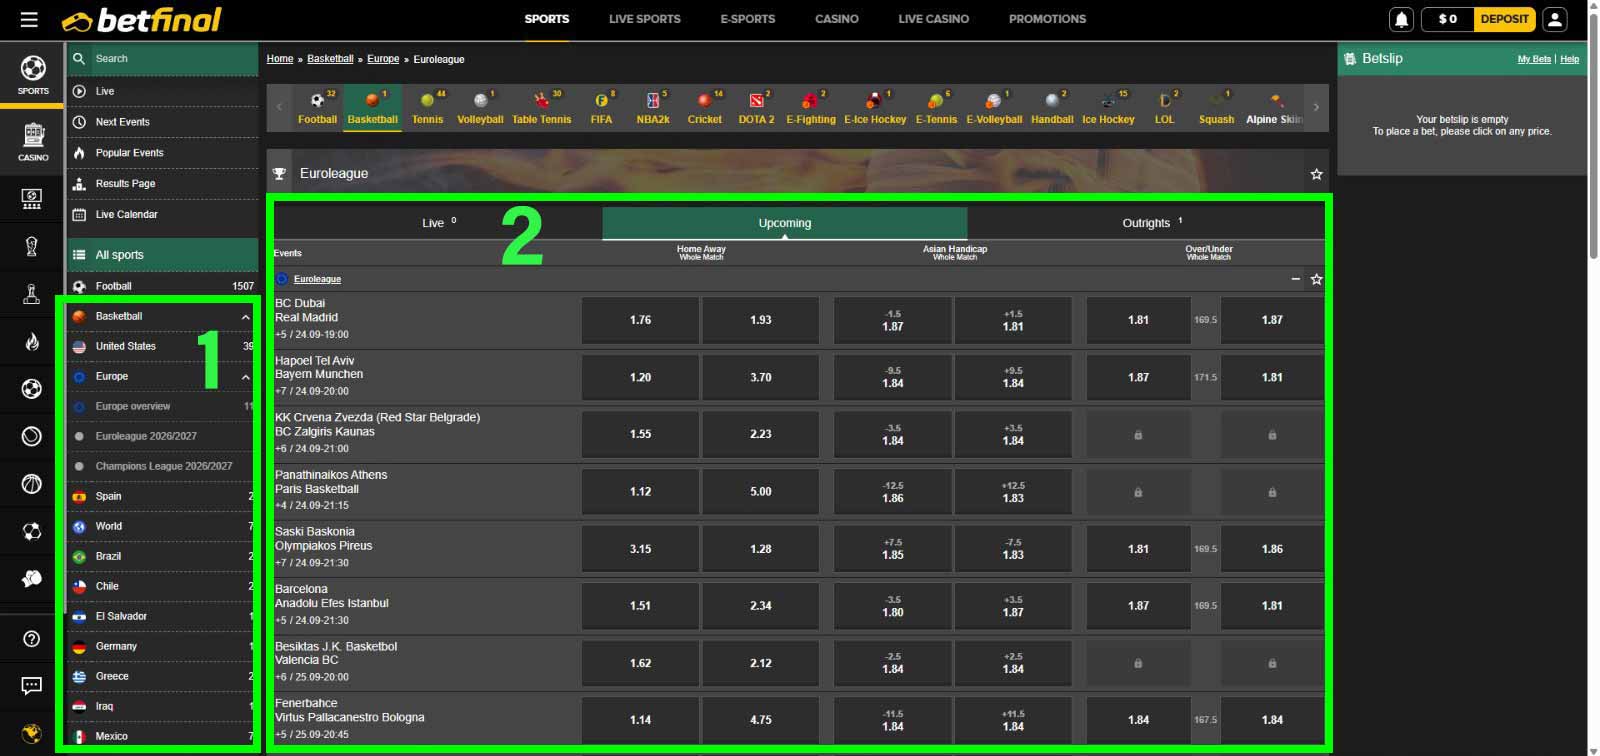Select Euroleague 2026/2027 in sidebar
This screenshot has width=1600, height=756.
pyautogui.click(x=162, y=436)
